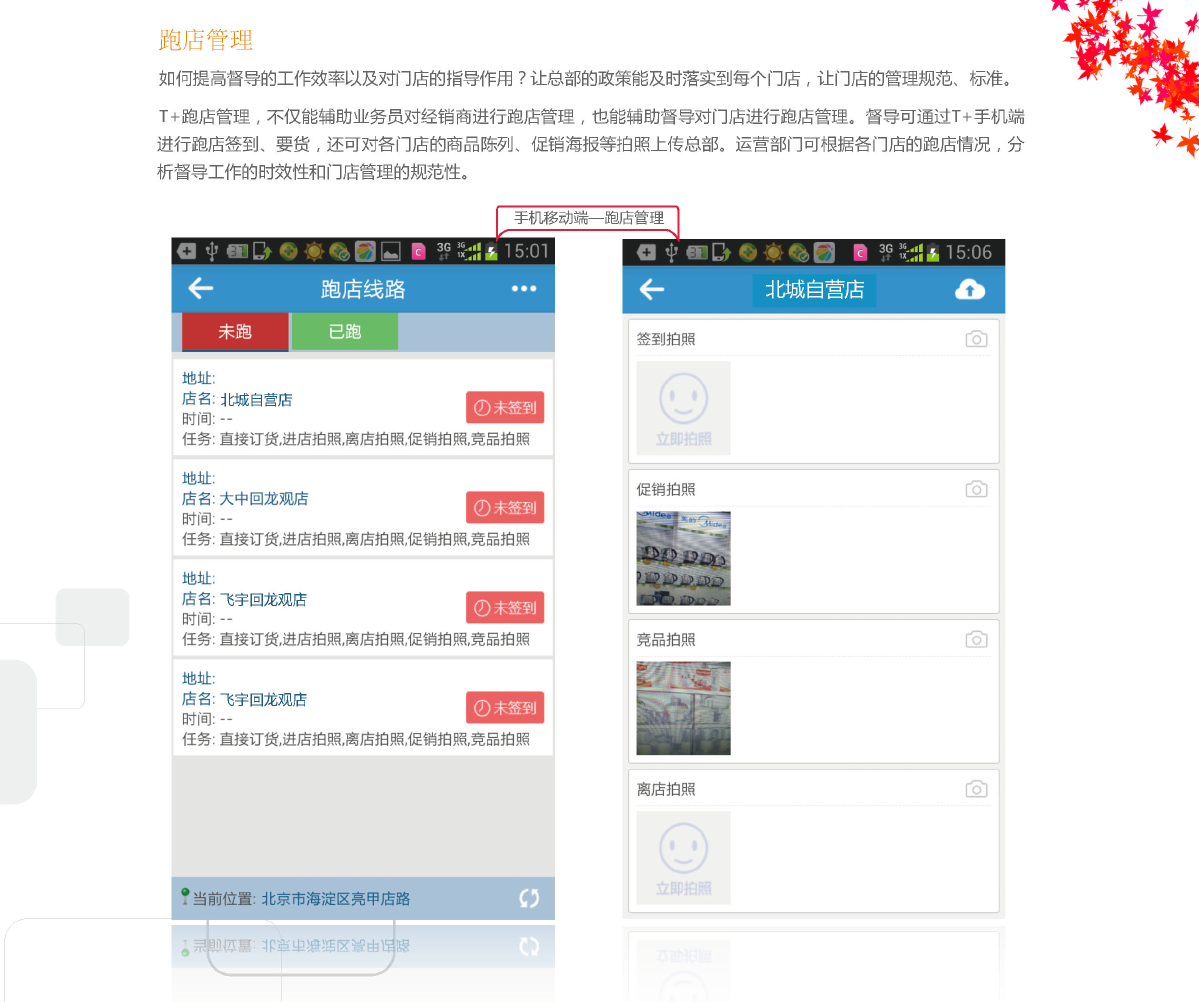Tap back arrow in 跑店线路 header
This screenshot has height=1002, width=1199.
pyautogui.click(x=201, y=289)
